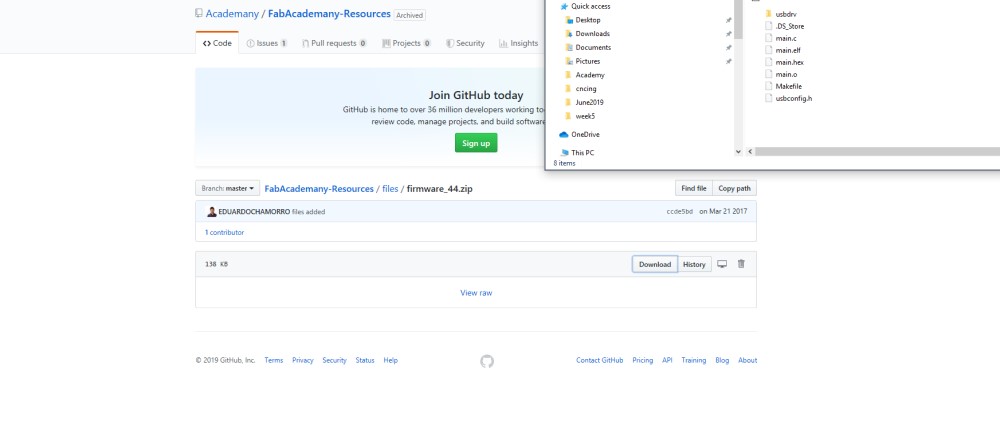Open the Security tab
The image size is (1000, 441).
pos(465,43)
